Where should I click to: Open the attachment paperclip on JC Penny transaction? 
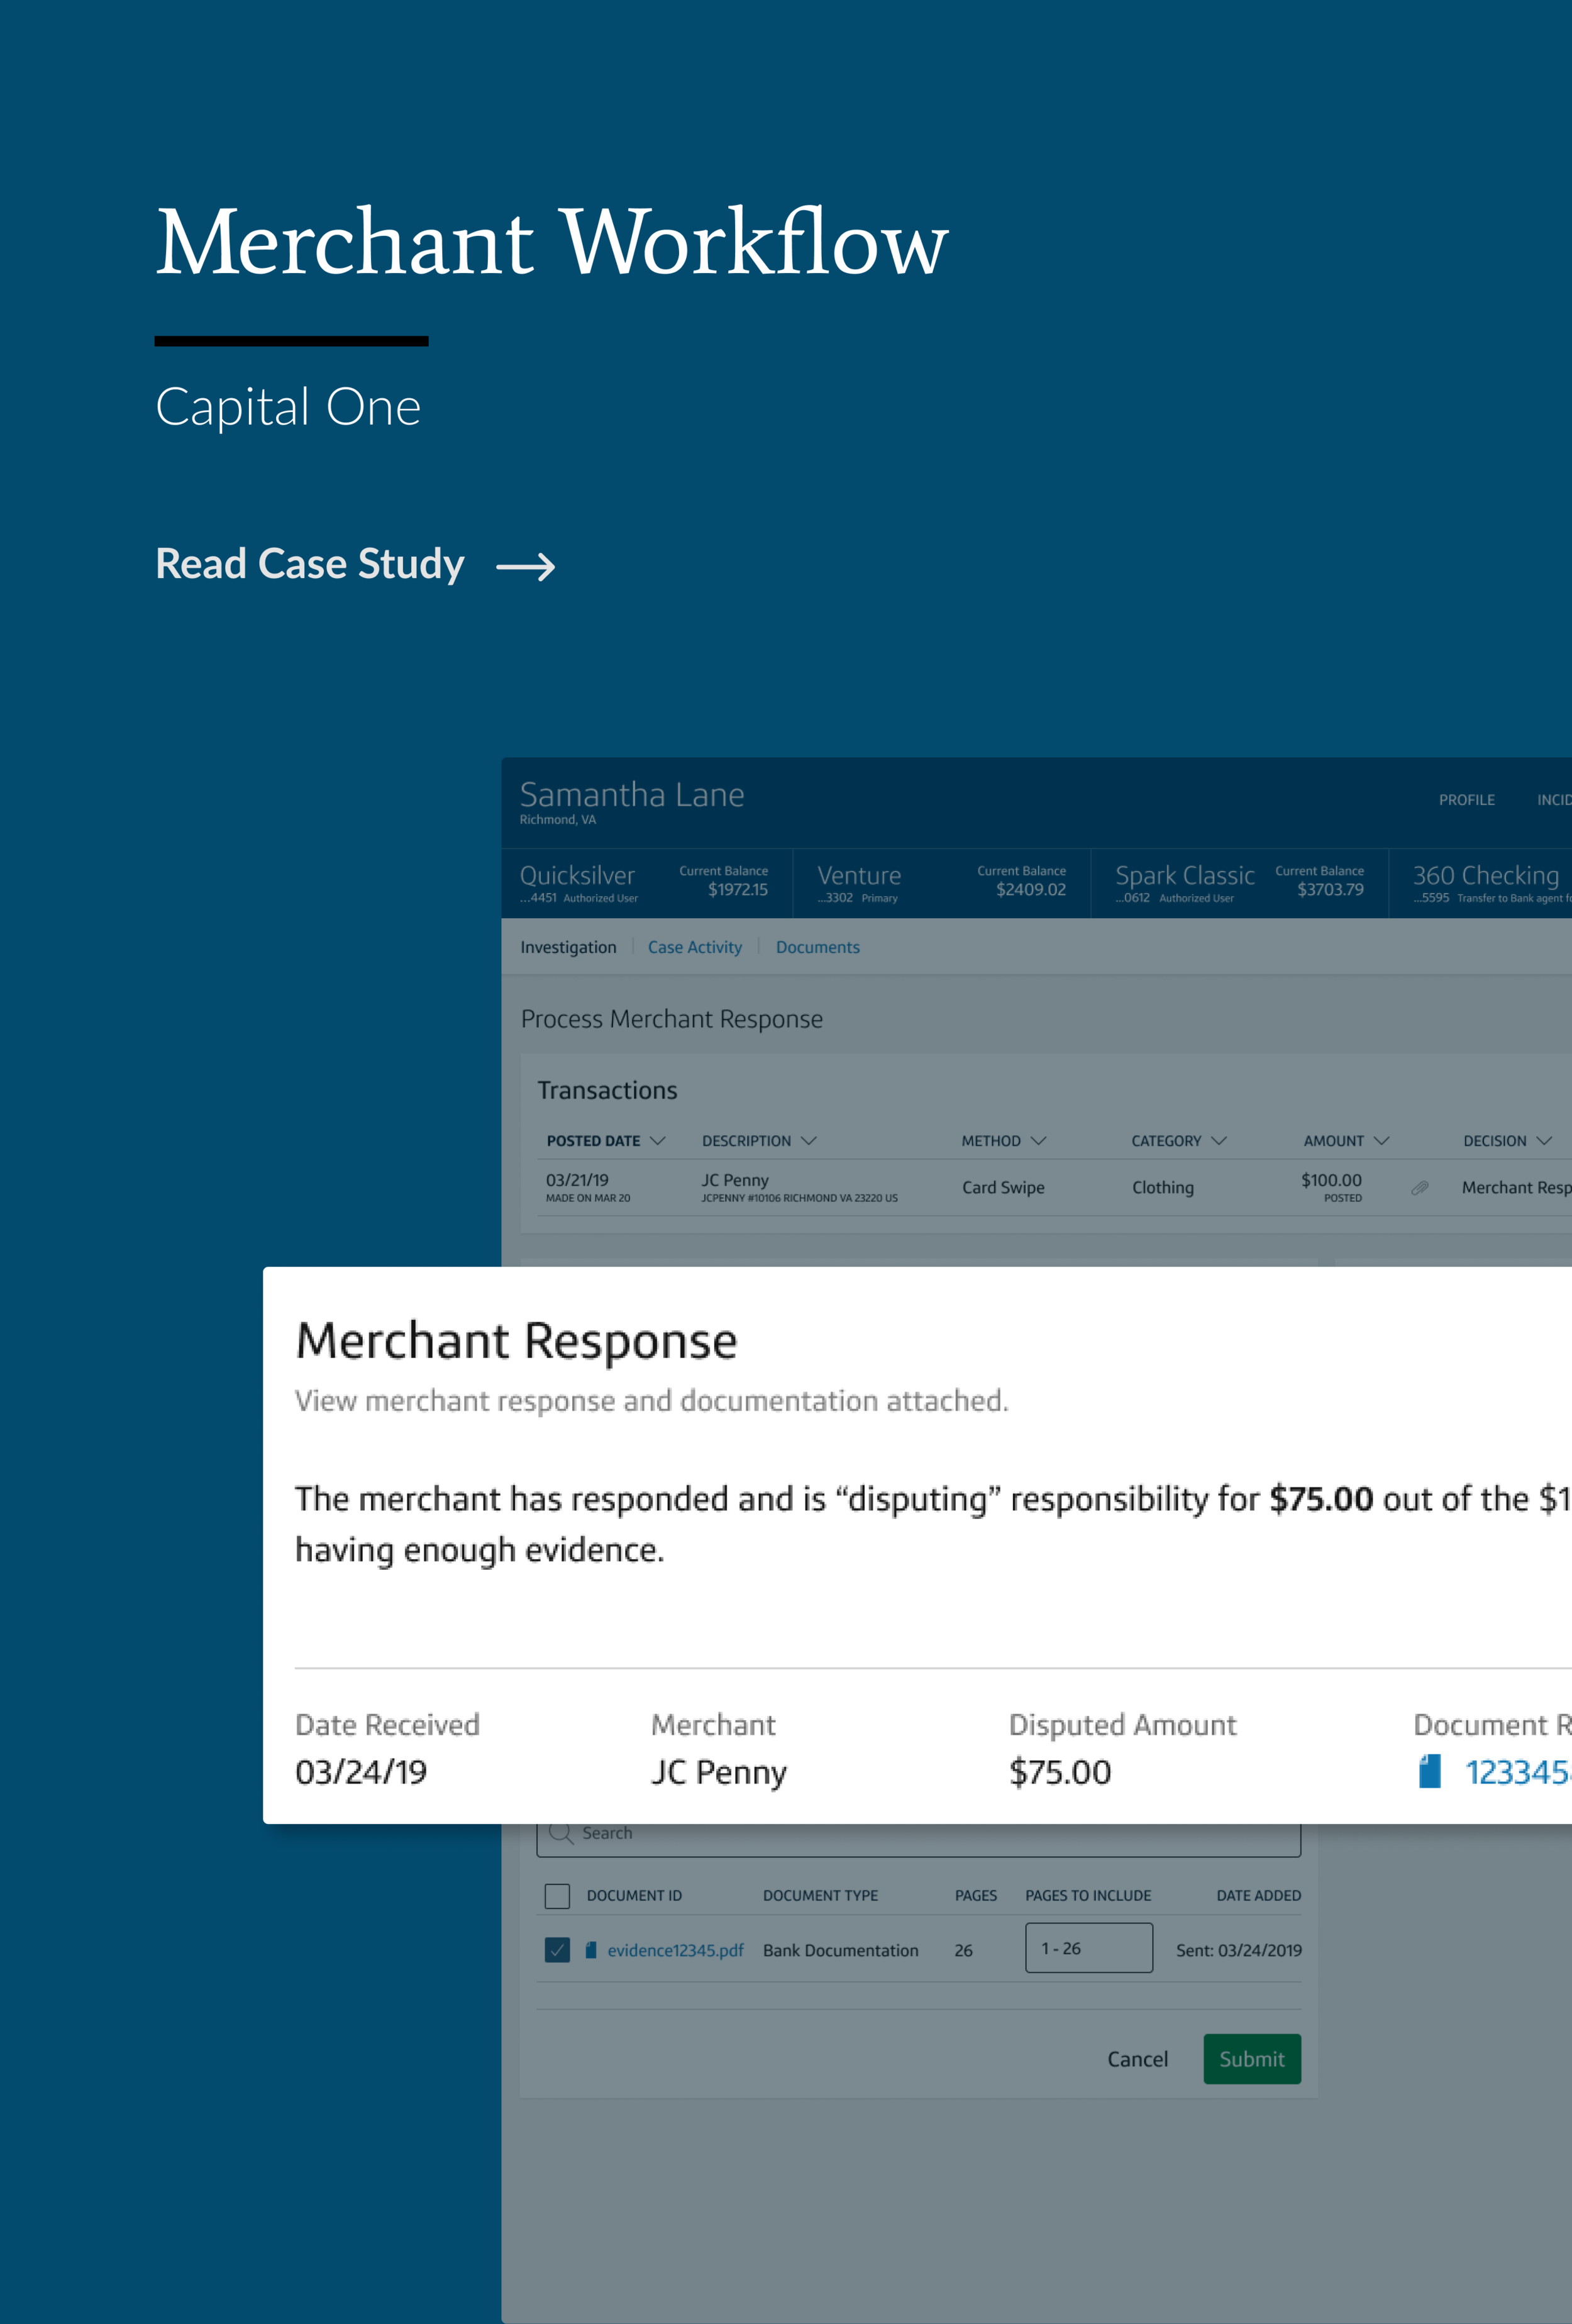tap(1419, 1188)
